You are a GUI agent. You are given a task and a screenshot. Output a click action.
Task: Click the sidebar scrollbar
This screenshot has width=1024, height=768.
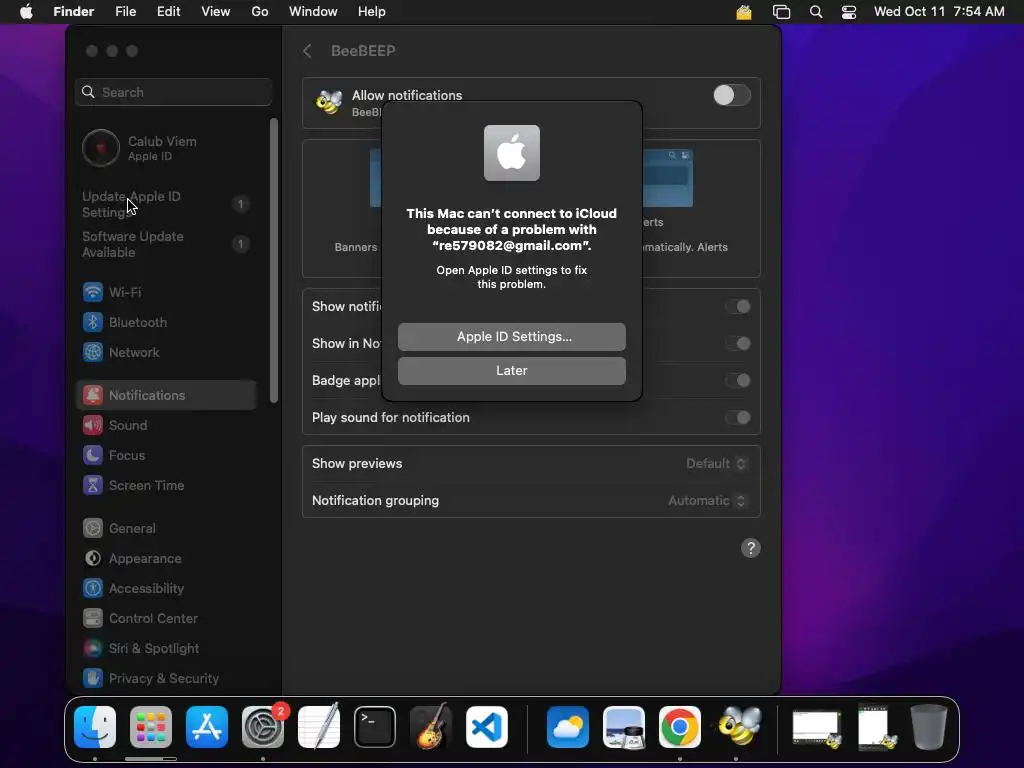[274, 261]
